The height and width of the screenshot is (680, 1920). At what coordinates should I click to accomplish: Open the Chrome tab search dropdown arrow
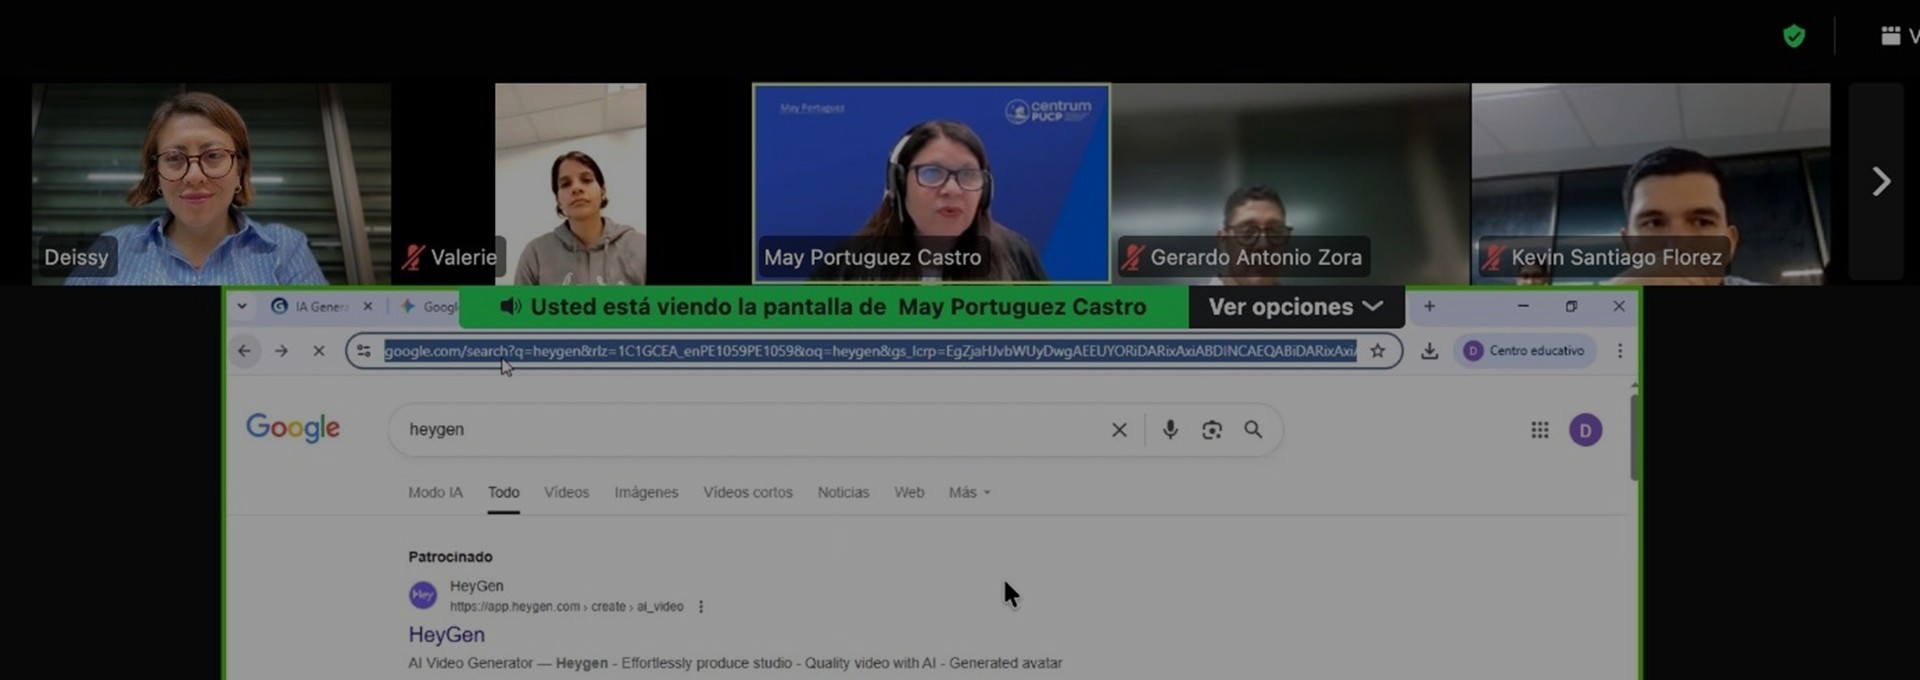point(242,306)
